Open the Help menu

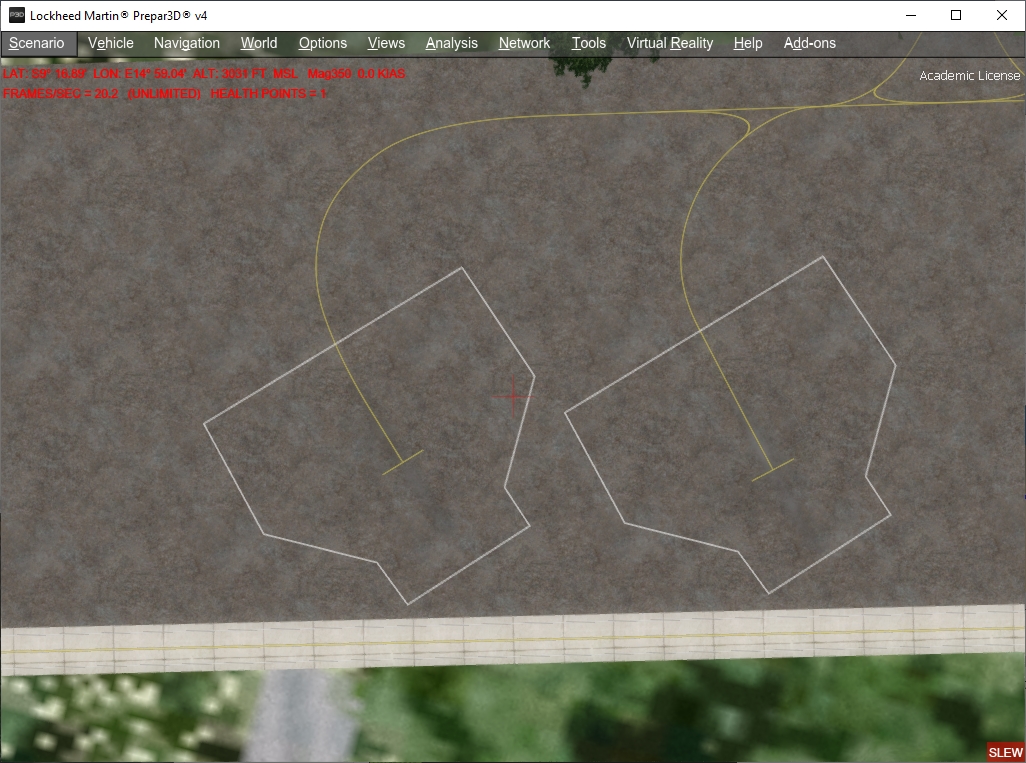click(747, 43)
